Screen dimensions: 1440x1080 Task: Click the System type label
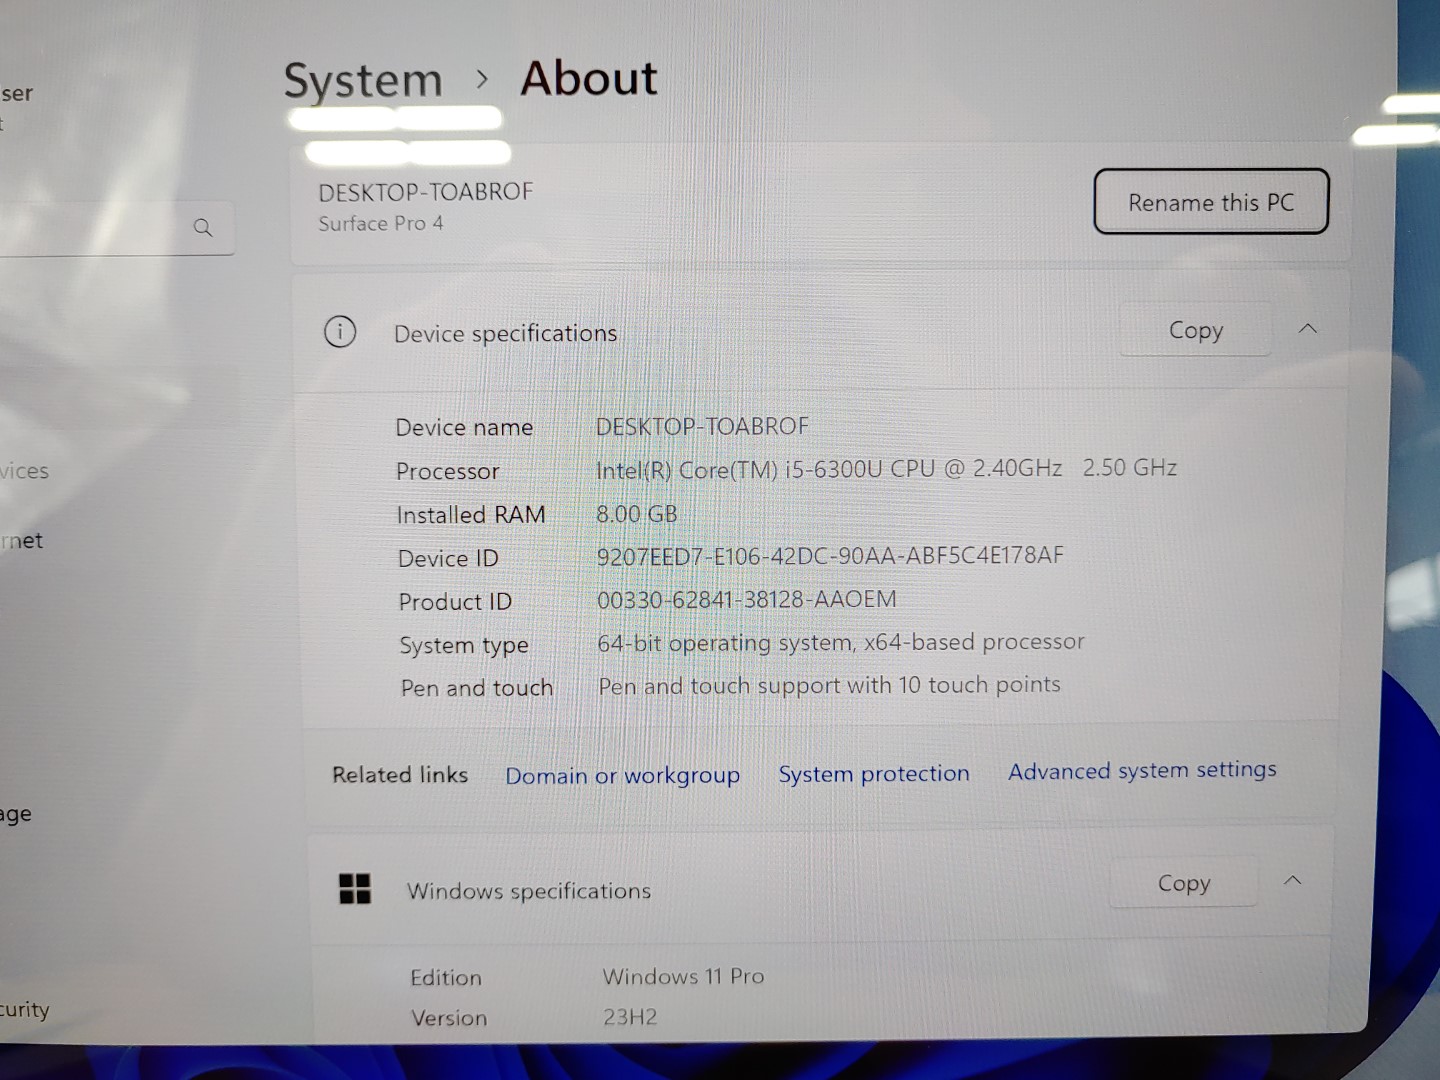[464, 645]
